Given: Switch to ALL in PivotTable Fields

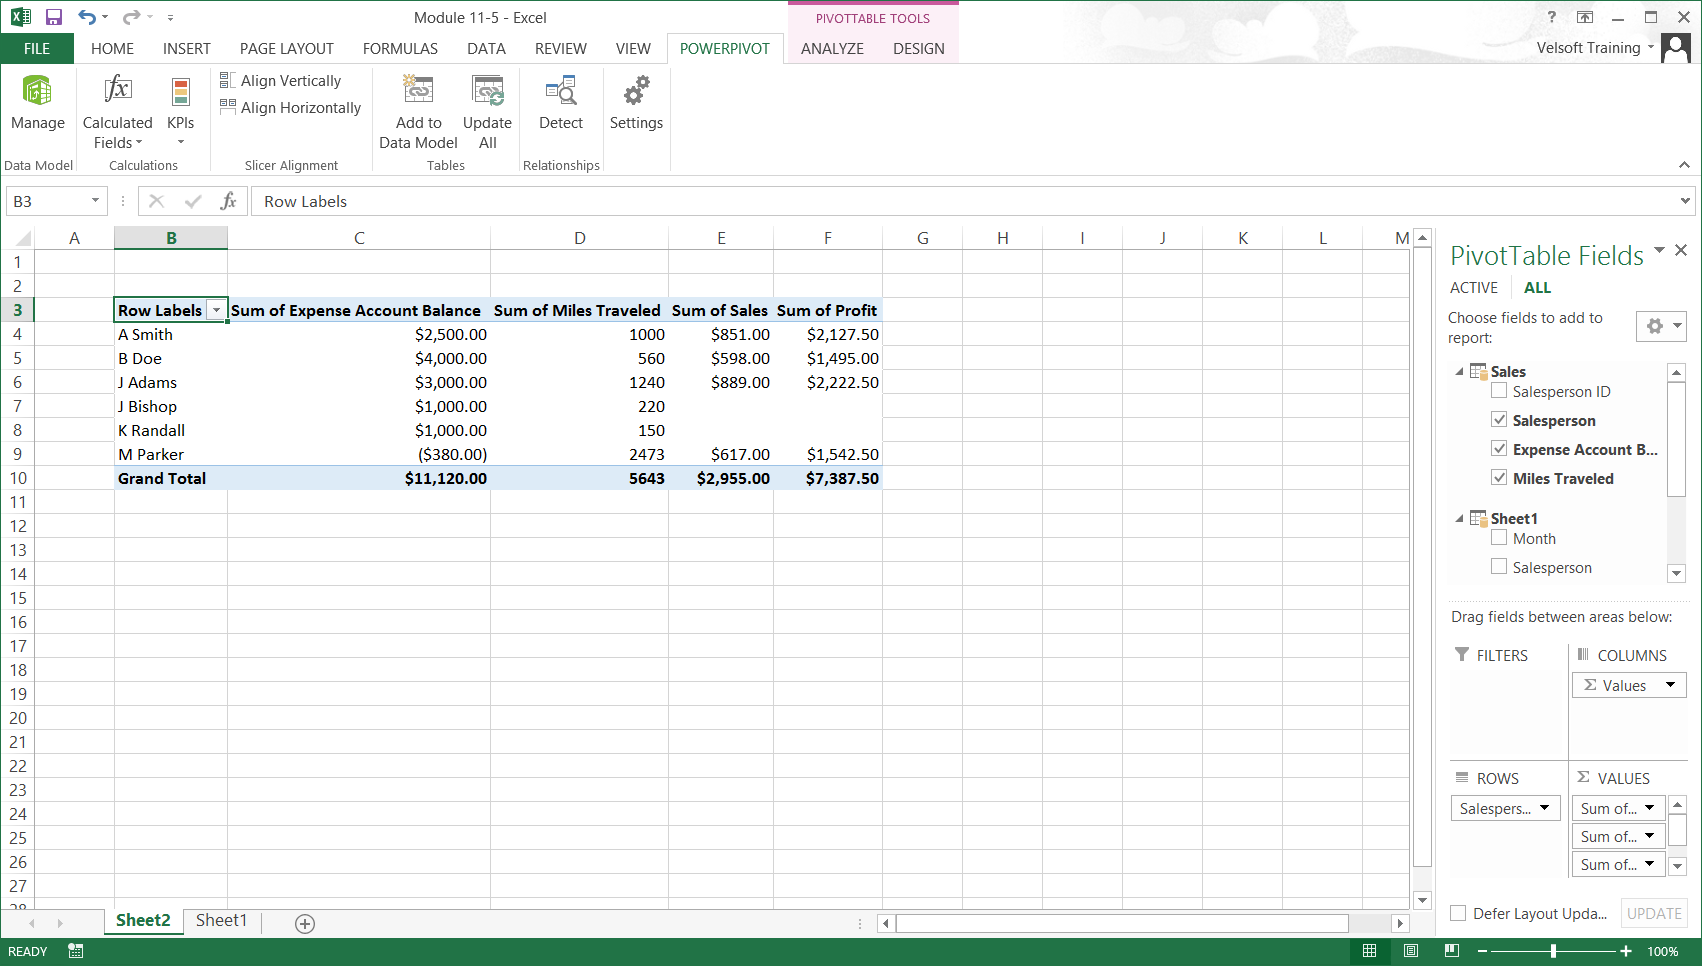Looking at the screenshot, I should pyautogui.click(x=1537, y=287).
